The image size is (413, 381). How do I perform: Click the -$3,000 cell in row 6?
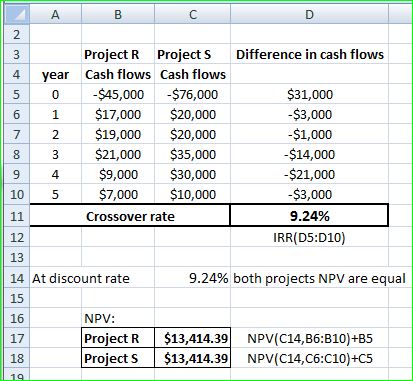coord(309,114)
